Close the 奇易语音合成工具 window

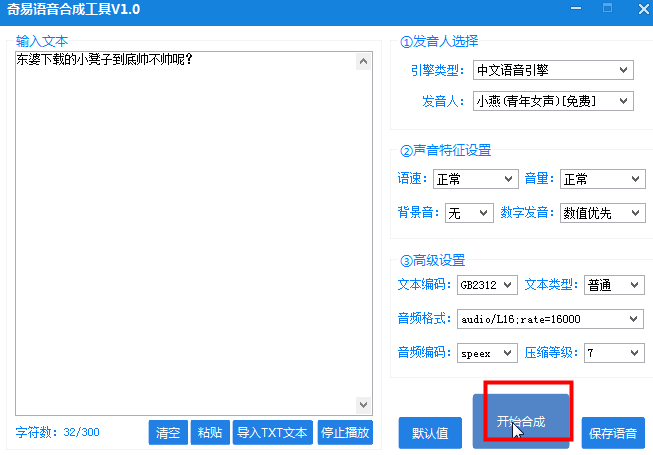point(644,9)
